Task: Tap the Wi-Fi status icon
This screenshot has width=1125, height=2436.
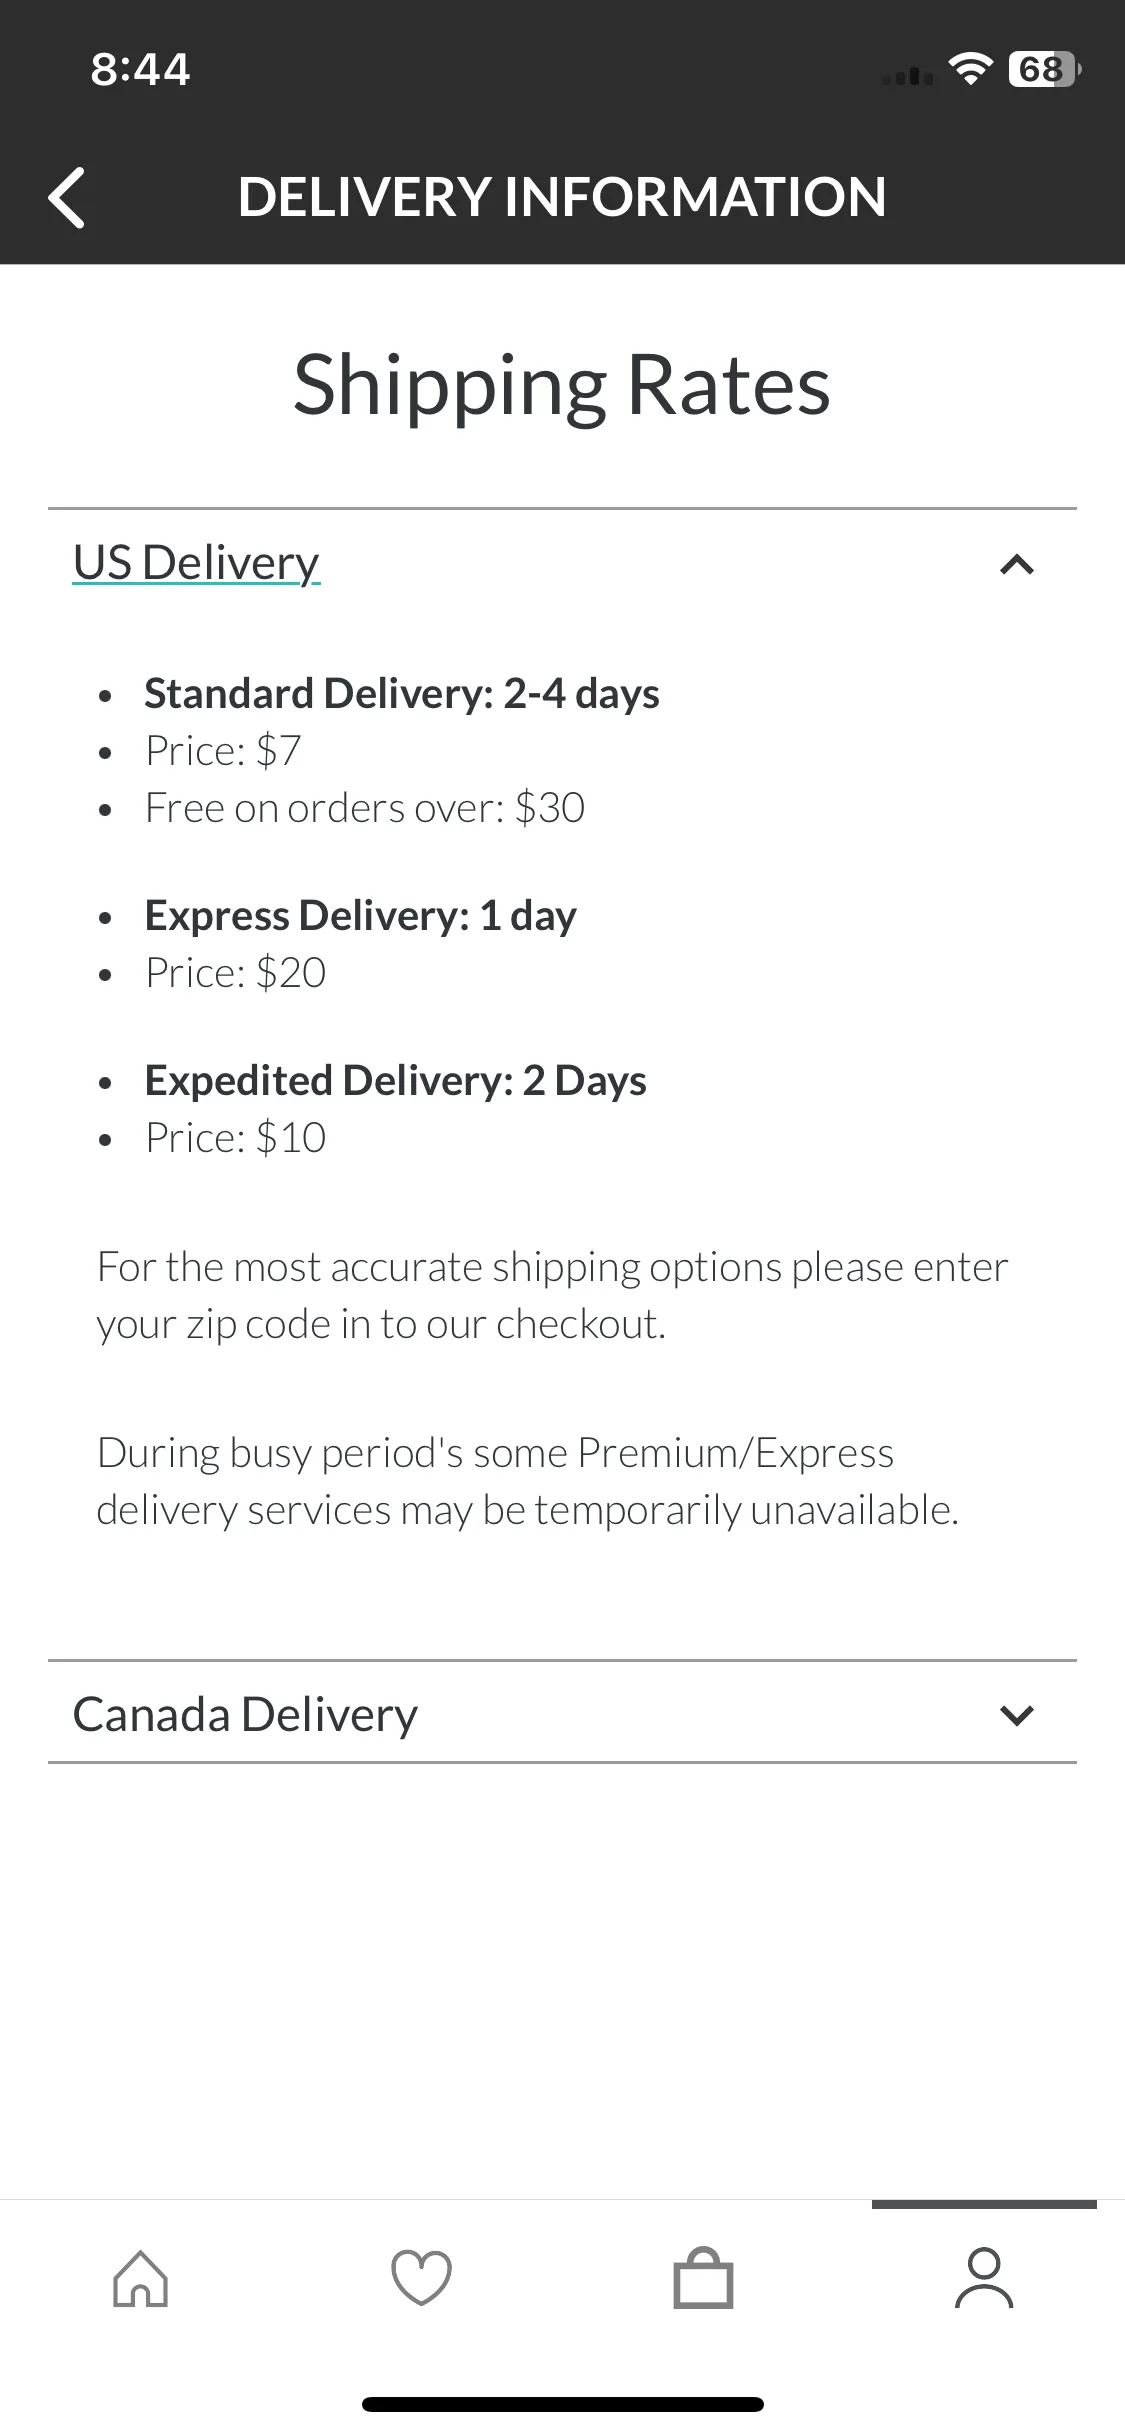Action: click(970, 69)
